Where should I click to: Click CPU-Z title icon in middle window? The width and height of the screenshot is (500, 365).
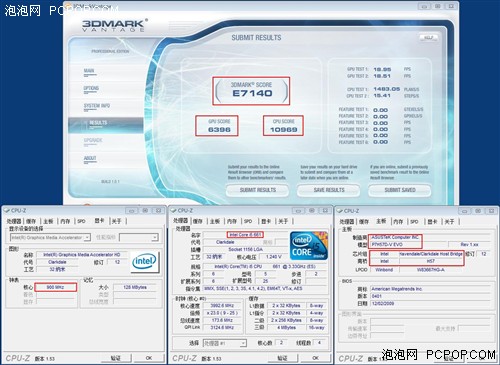[x=173, y=210]
